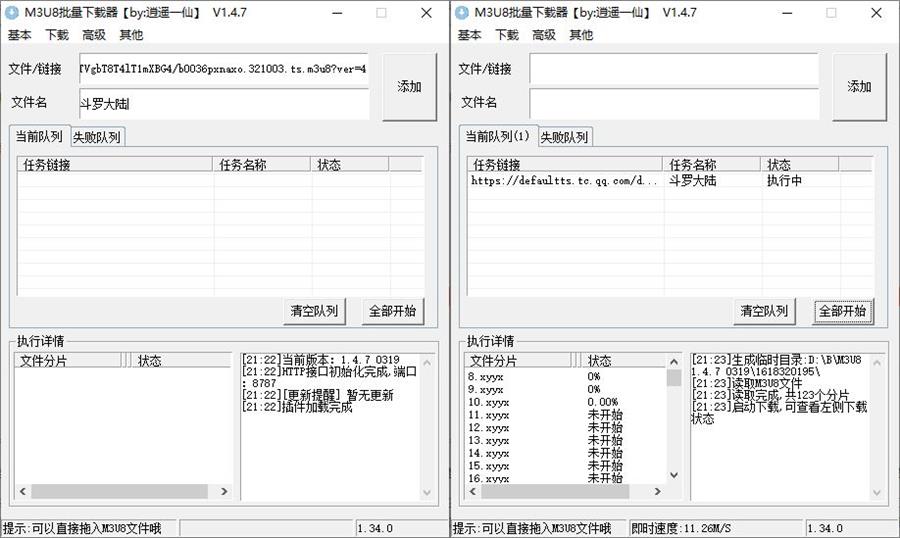Select 失败队列 tab in right window

tap(565, 137)
